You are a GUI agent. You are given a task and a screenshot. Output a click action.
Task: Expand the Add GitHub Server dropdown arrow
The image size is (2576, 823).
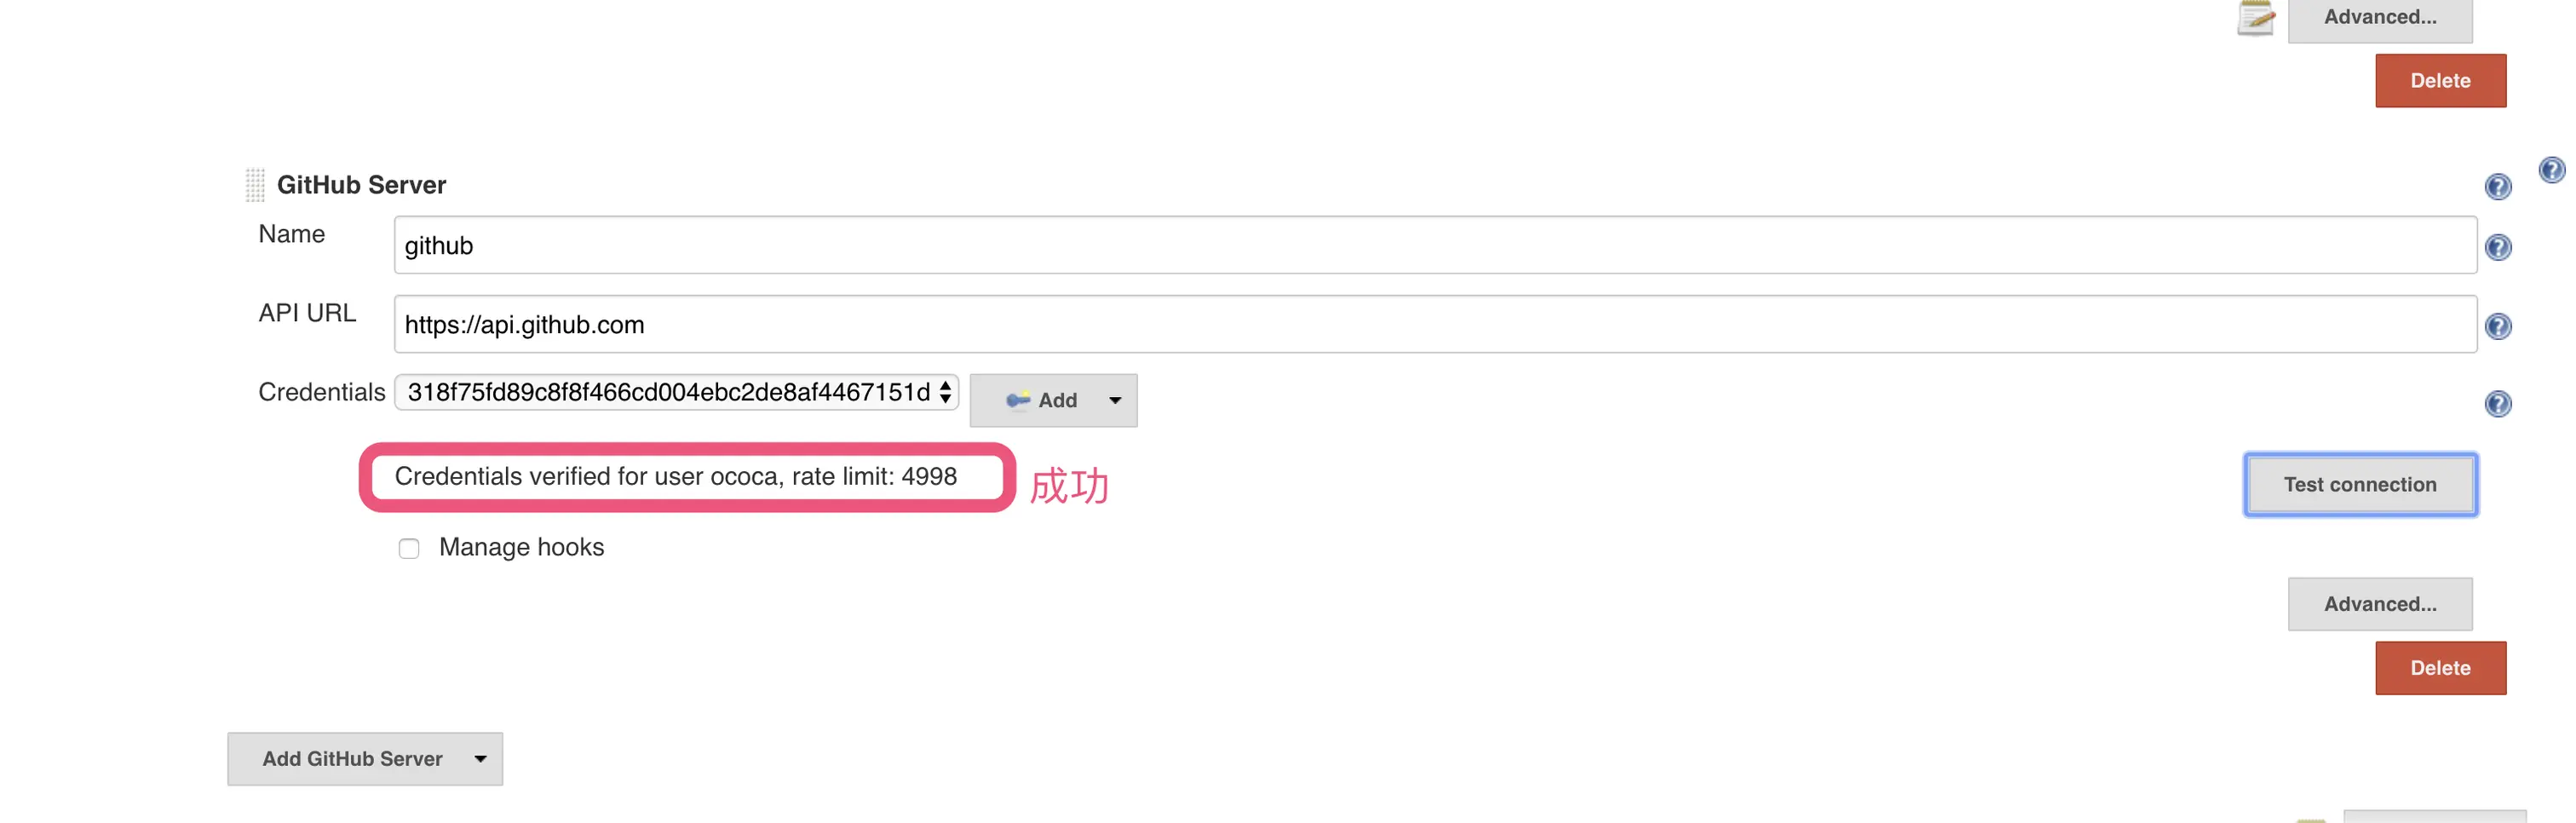click(480, 759)
